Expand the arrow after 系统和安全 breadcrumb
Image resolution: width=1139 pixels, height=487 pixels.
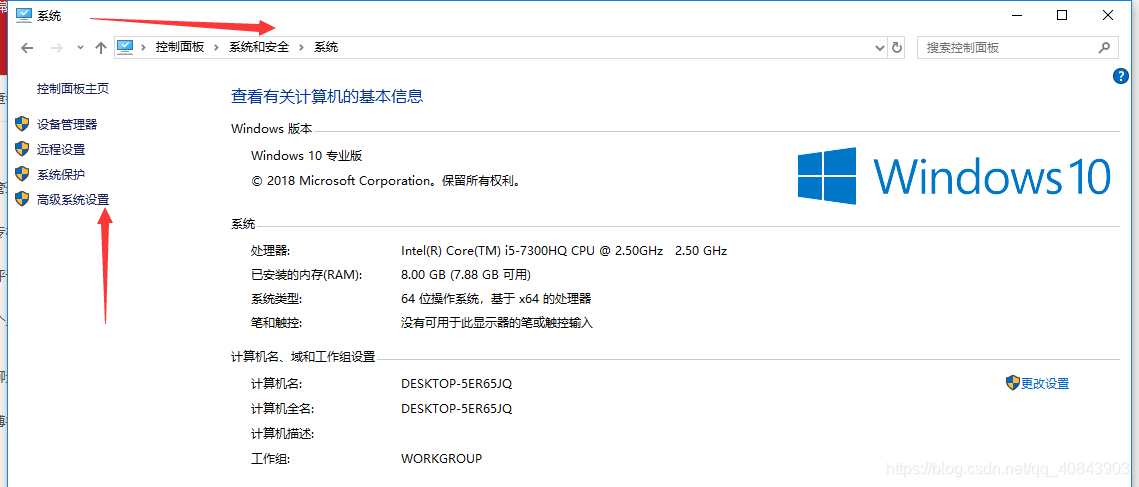(301, 47)
